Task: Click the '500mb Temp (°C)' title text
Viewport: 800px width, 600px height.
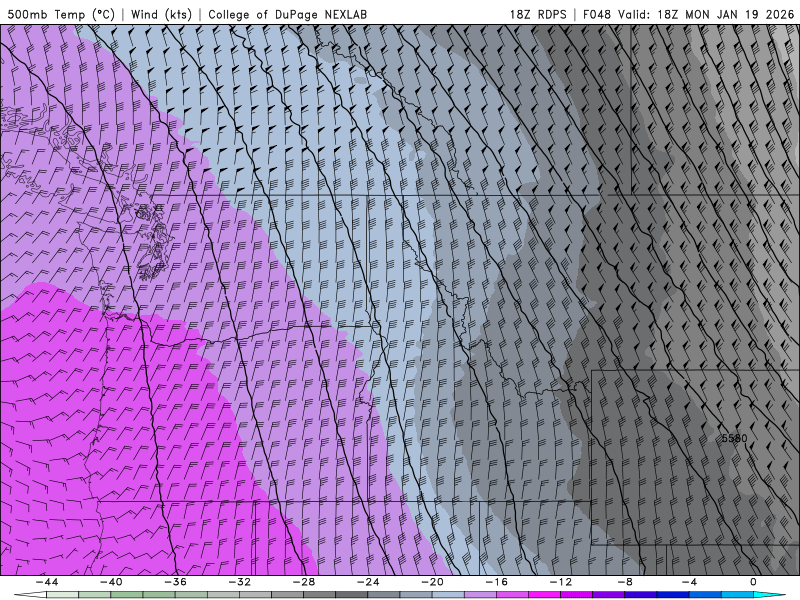Action: [x=61, y=15]
